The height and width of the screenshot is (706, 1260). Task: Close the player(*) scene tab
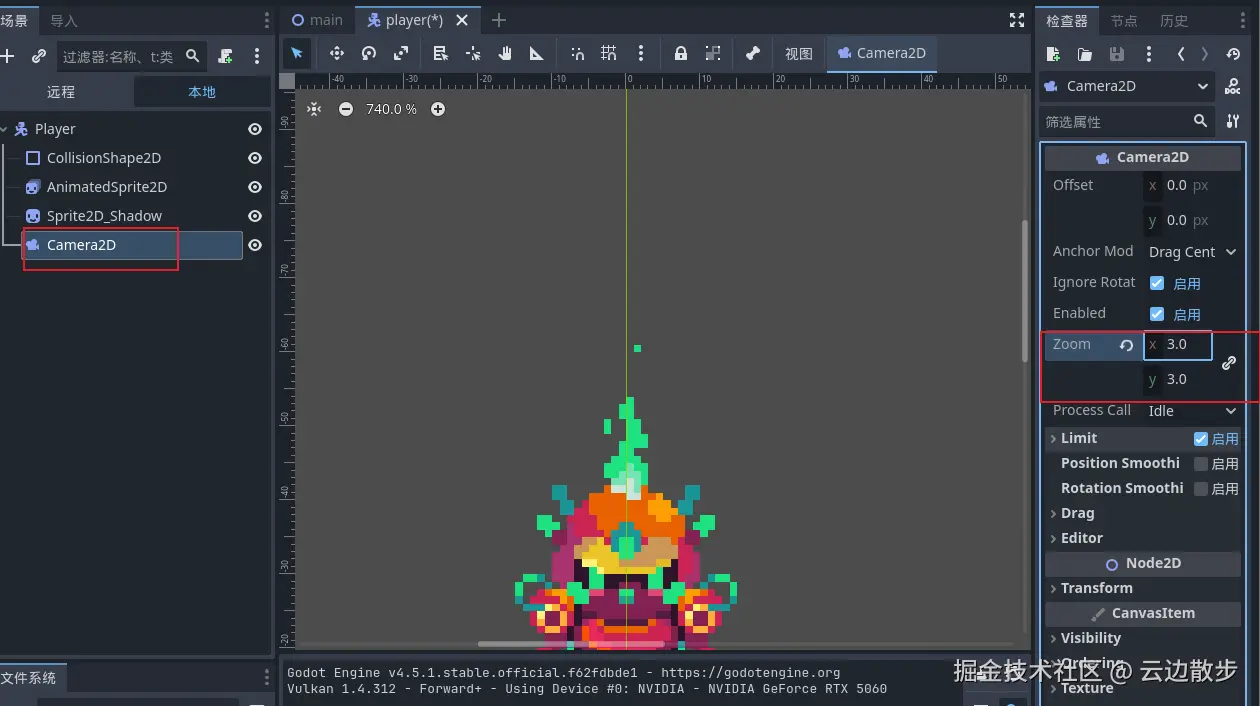coord(462,20)
